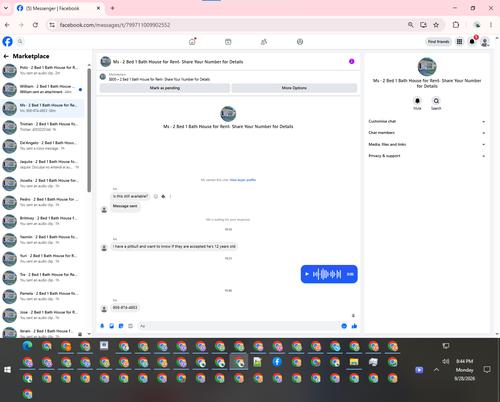
Task: Expand the Customise chat section
Action: pyautogui.click(x=426, y=121)
